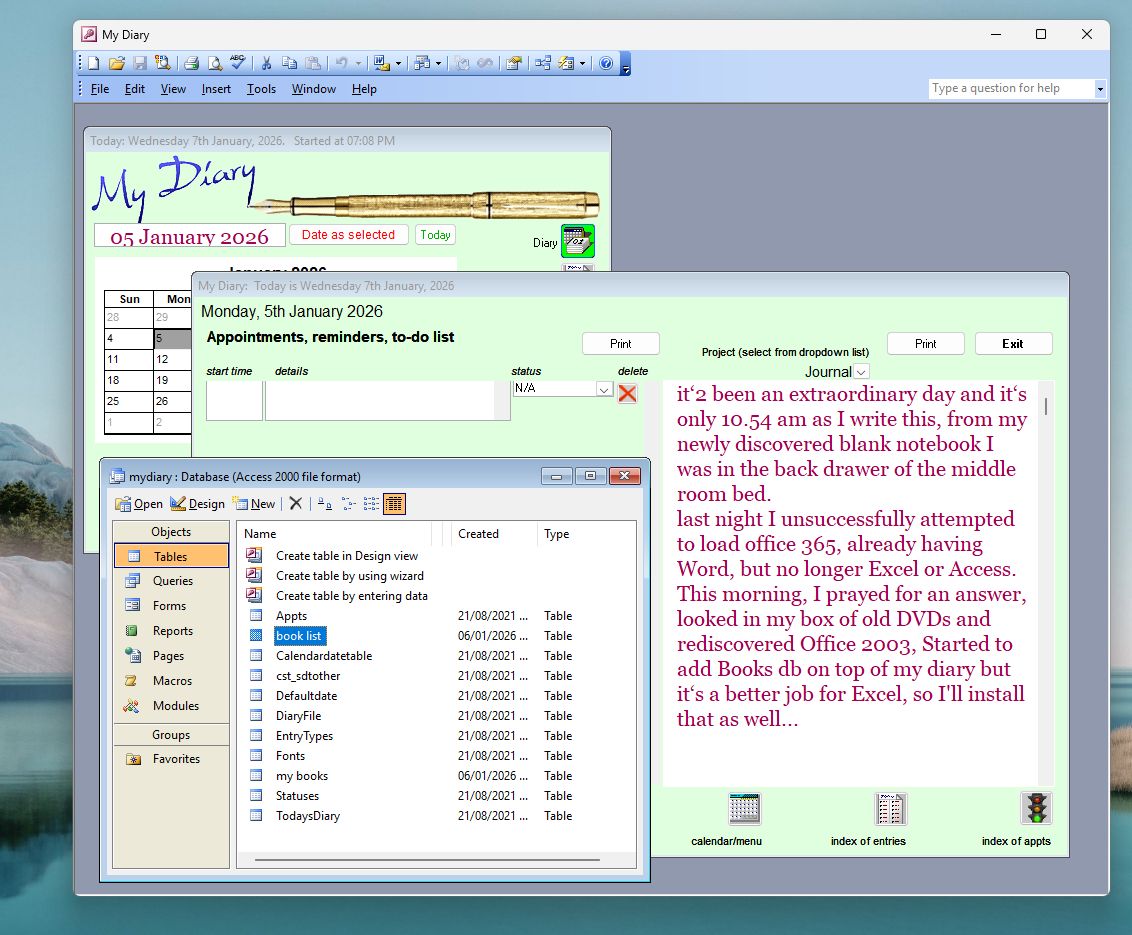The width and height of the screenshot is (1132, 935).
Task: Click the Spelling check toolbar icon
Action: coord(238,63)
